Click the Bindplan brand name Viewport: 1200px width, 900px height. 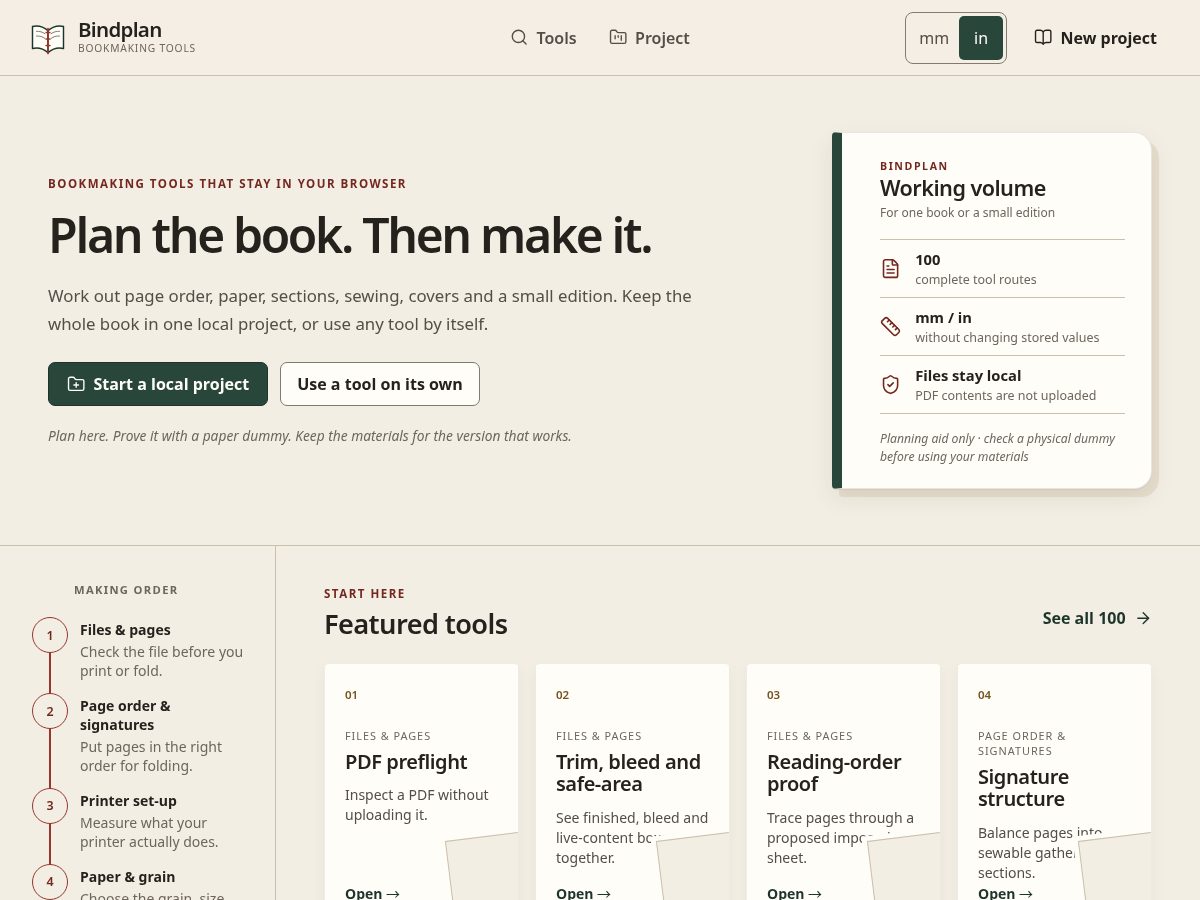[120, 30]
